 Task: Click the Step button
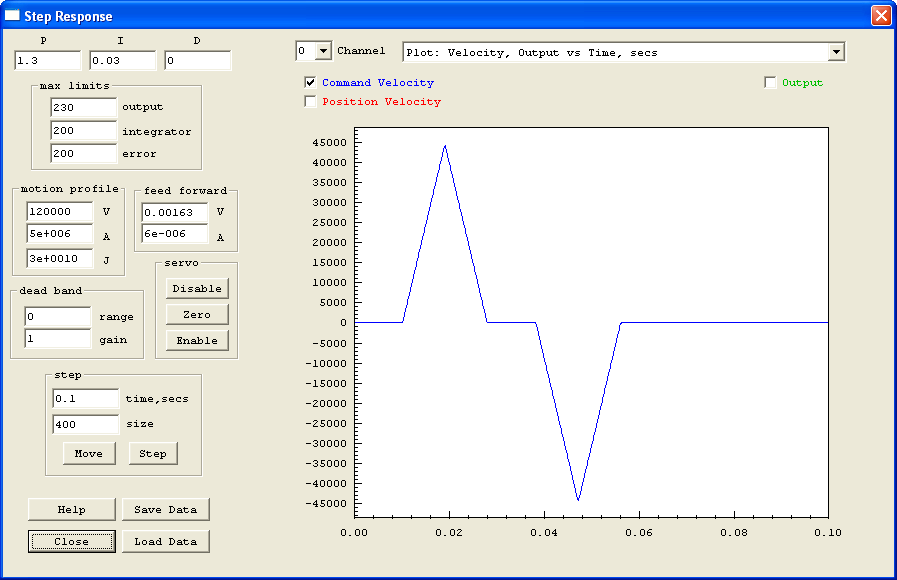153,453
